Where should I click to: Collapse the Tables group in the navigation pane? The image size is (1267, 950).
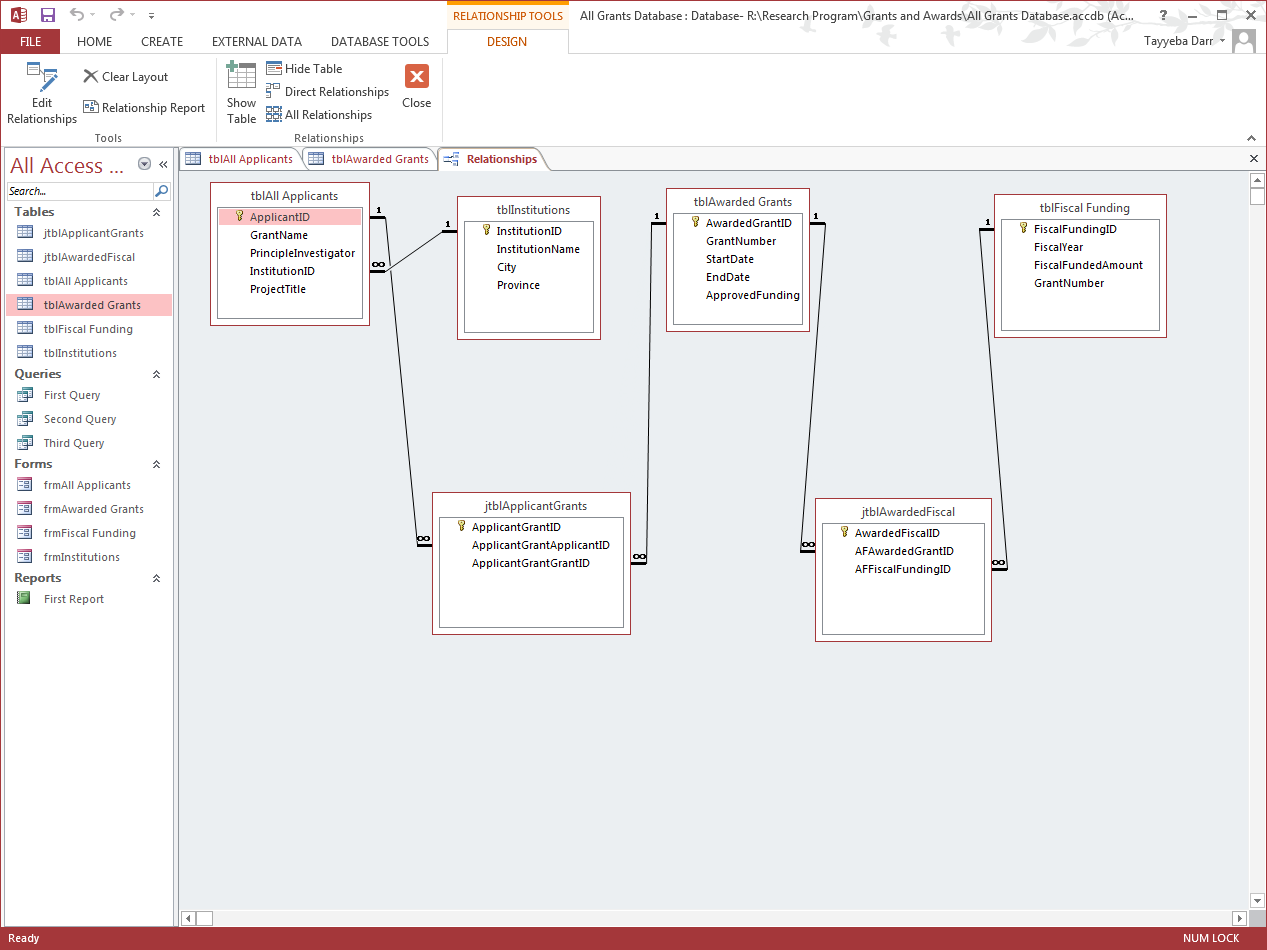click(x=156, y=212)
